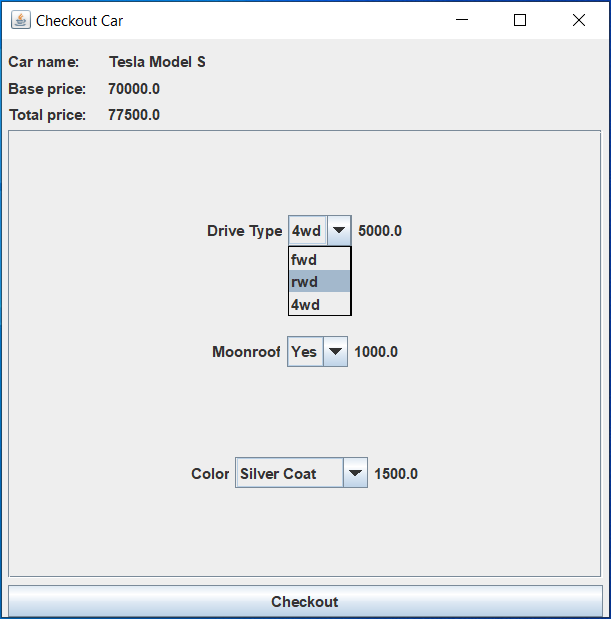The image size is (611, 619).
Task: Open the Moonroof dropdown arrow
Action: (335, 351)
